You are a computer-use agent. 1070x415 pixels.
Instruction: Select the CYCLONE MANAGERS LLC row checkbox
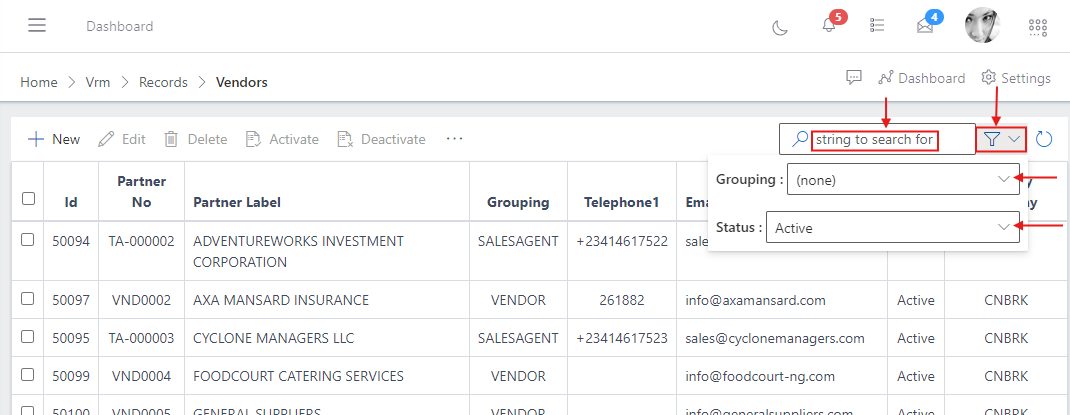[x=28, y=337]
